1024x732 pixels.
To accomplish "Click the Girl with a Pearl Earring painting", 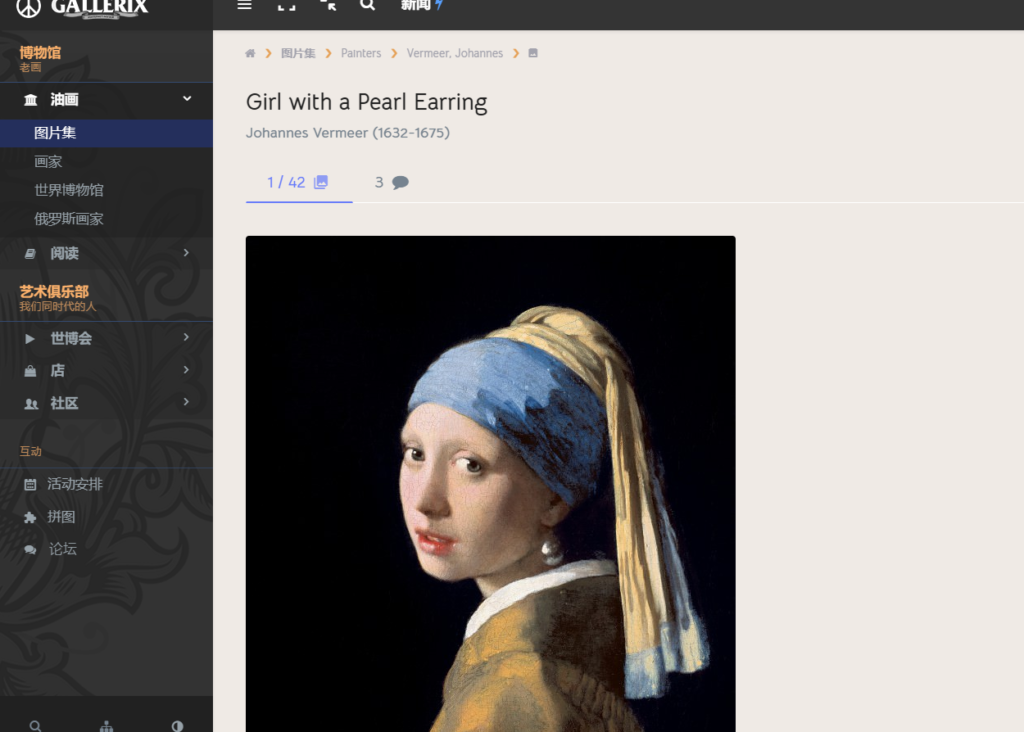I will pyautogui.click(x=490, y=484).
